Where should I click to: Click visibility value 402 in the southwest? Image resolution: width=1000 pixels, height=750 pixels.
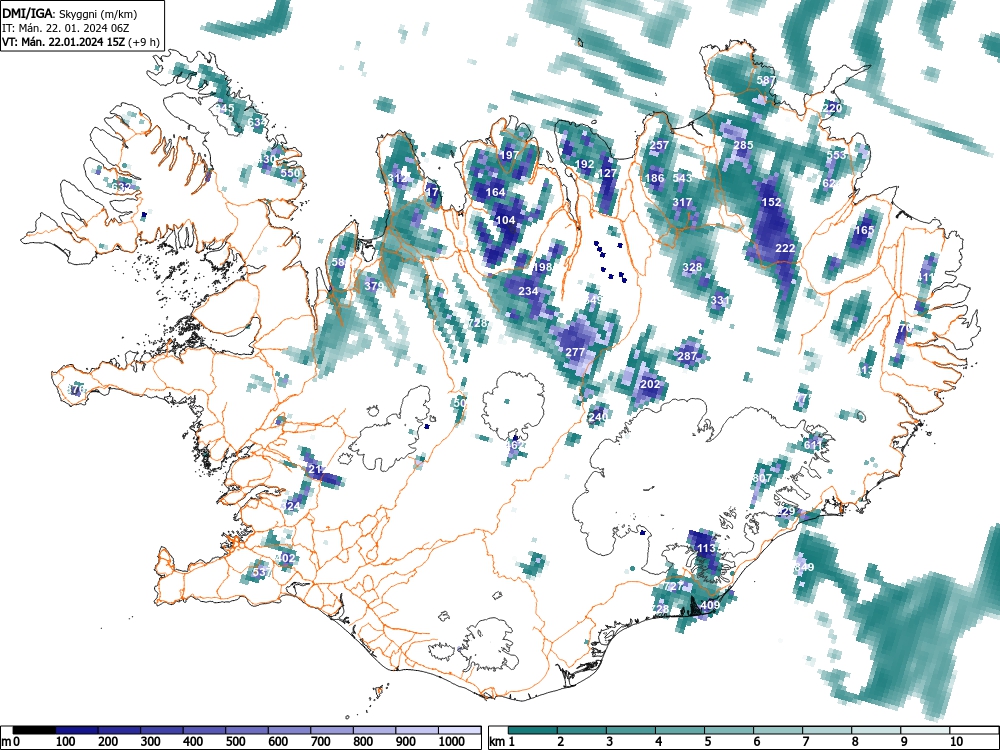tap(285, 558)
